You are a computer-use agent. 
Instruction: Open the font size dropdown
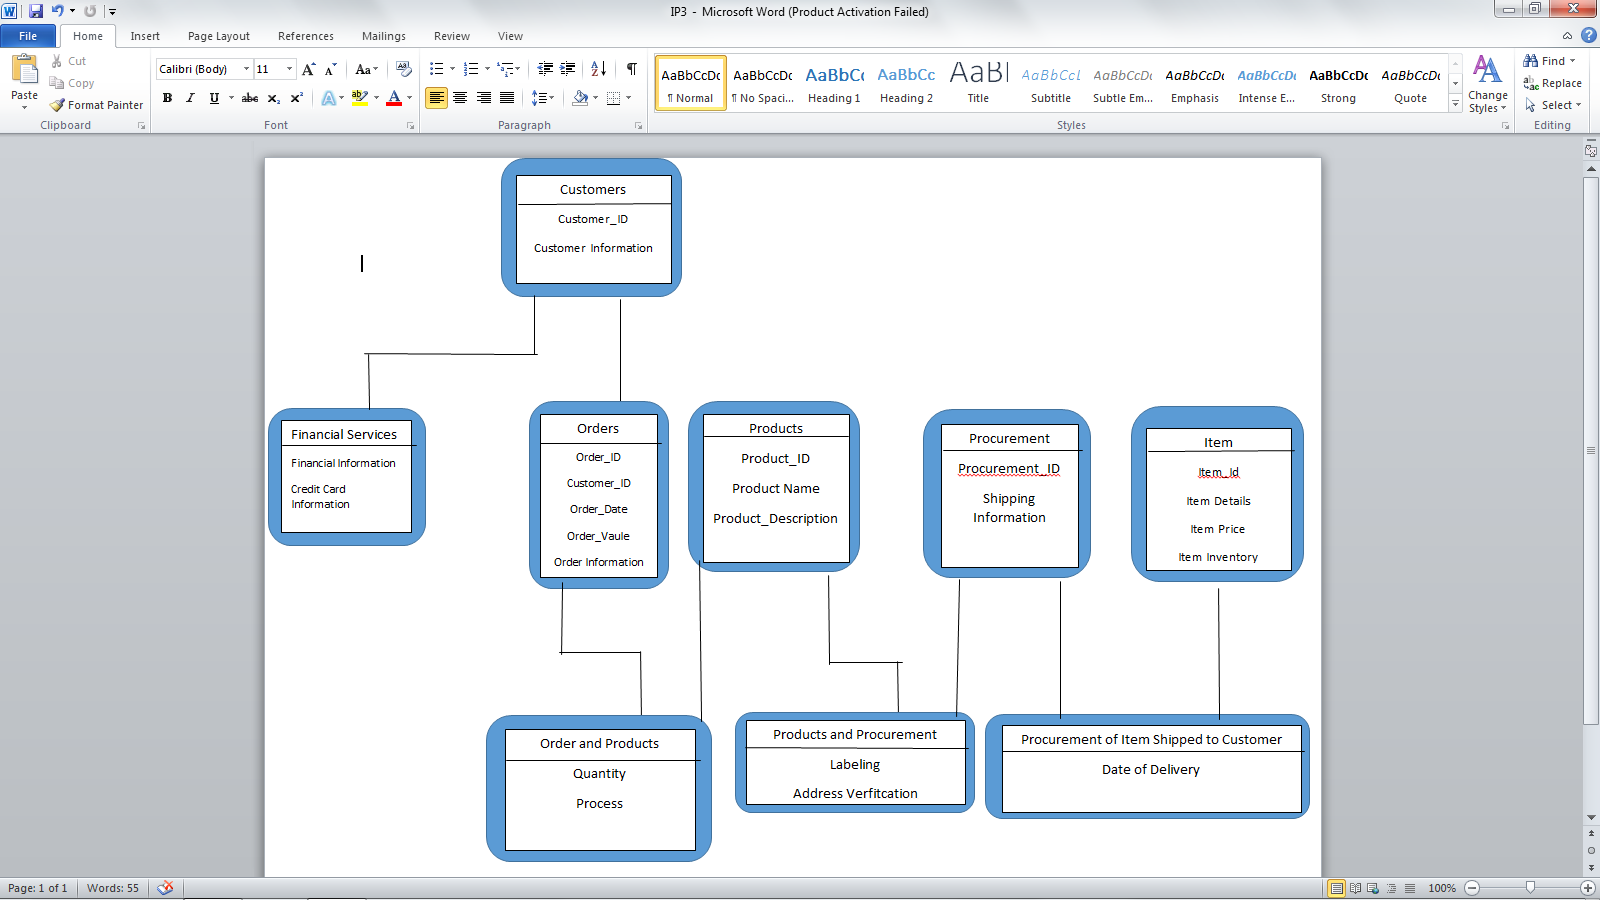[290, 69]
